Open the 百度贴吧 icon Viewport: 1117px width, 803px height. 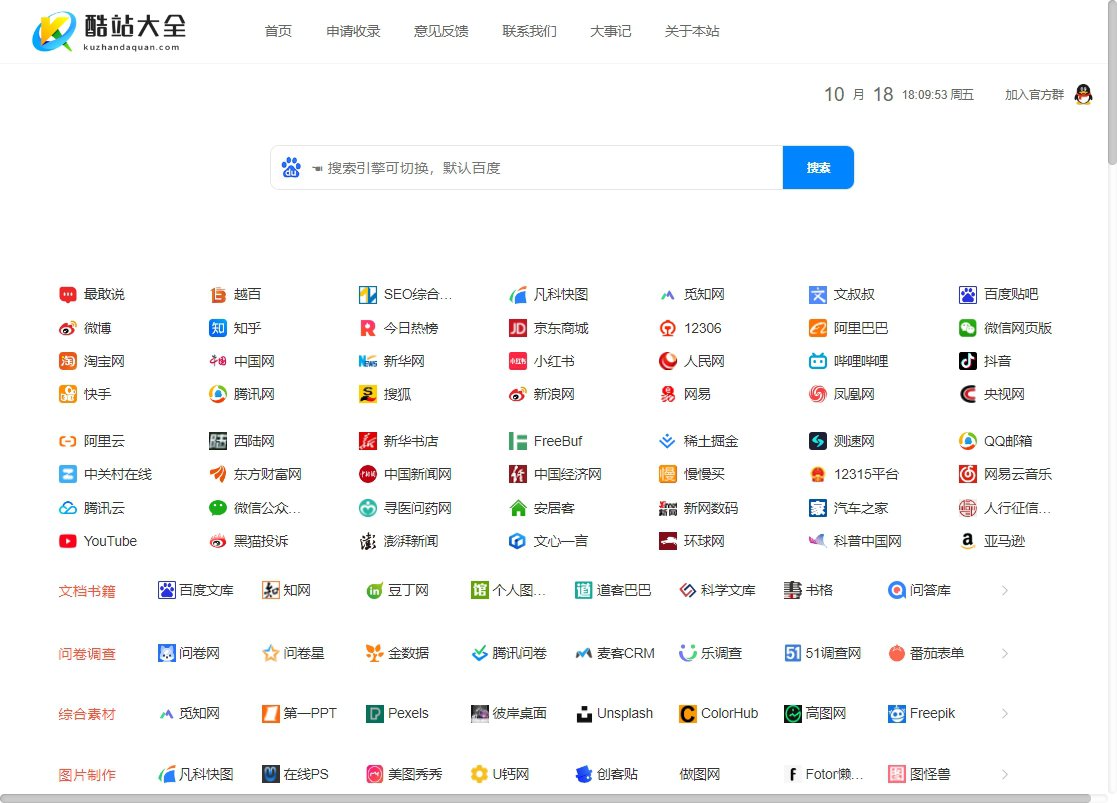point(967,295)
